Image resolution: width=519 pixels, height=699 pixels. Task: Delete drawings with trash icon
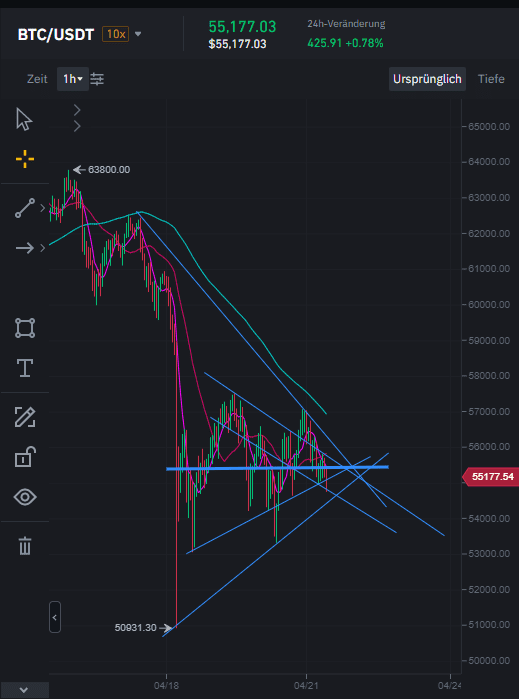25,546
